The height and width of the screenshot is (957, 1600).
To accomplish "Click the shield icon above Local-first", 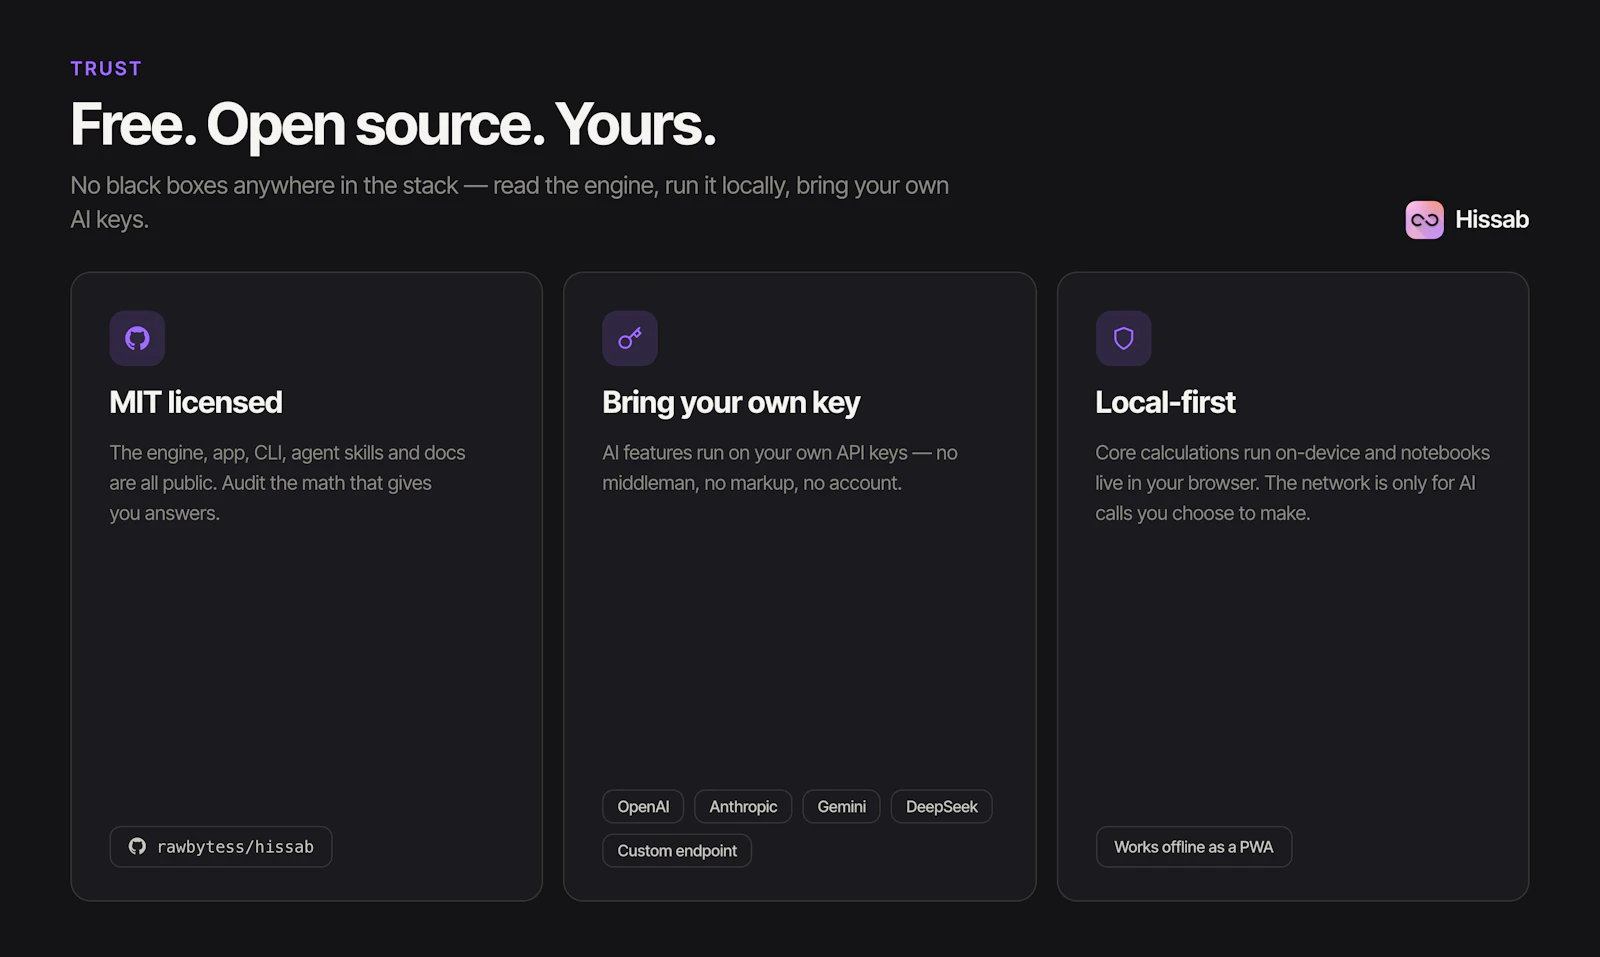I will coord(1123,338).
